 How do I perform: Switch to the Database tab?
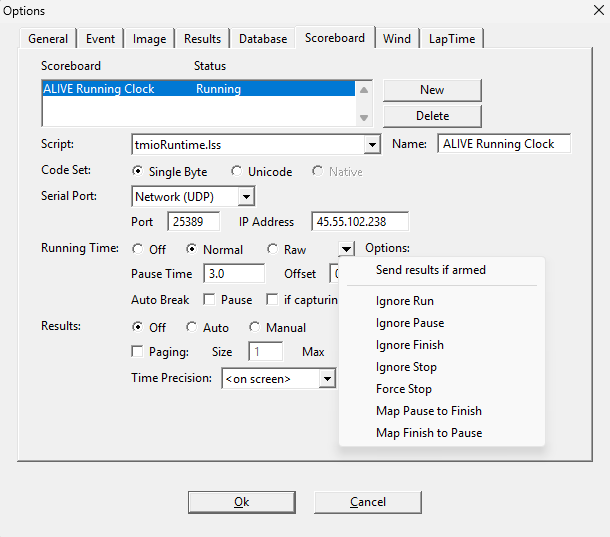263,39
